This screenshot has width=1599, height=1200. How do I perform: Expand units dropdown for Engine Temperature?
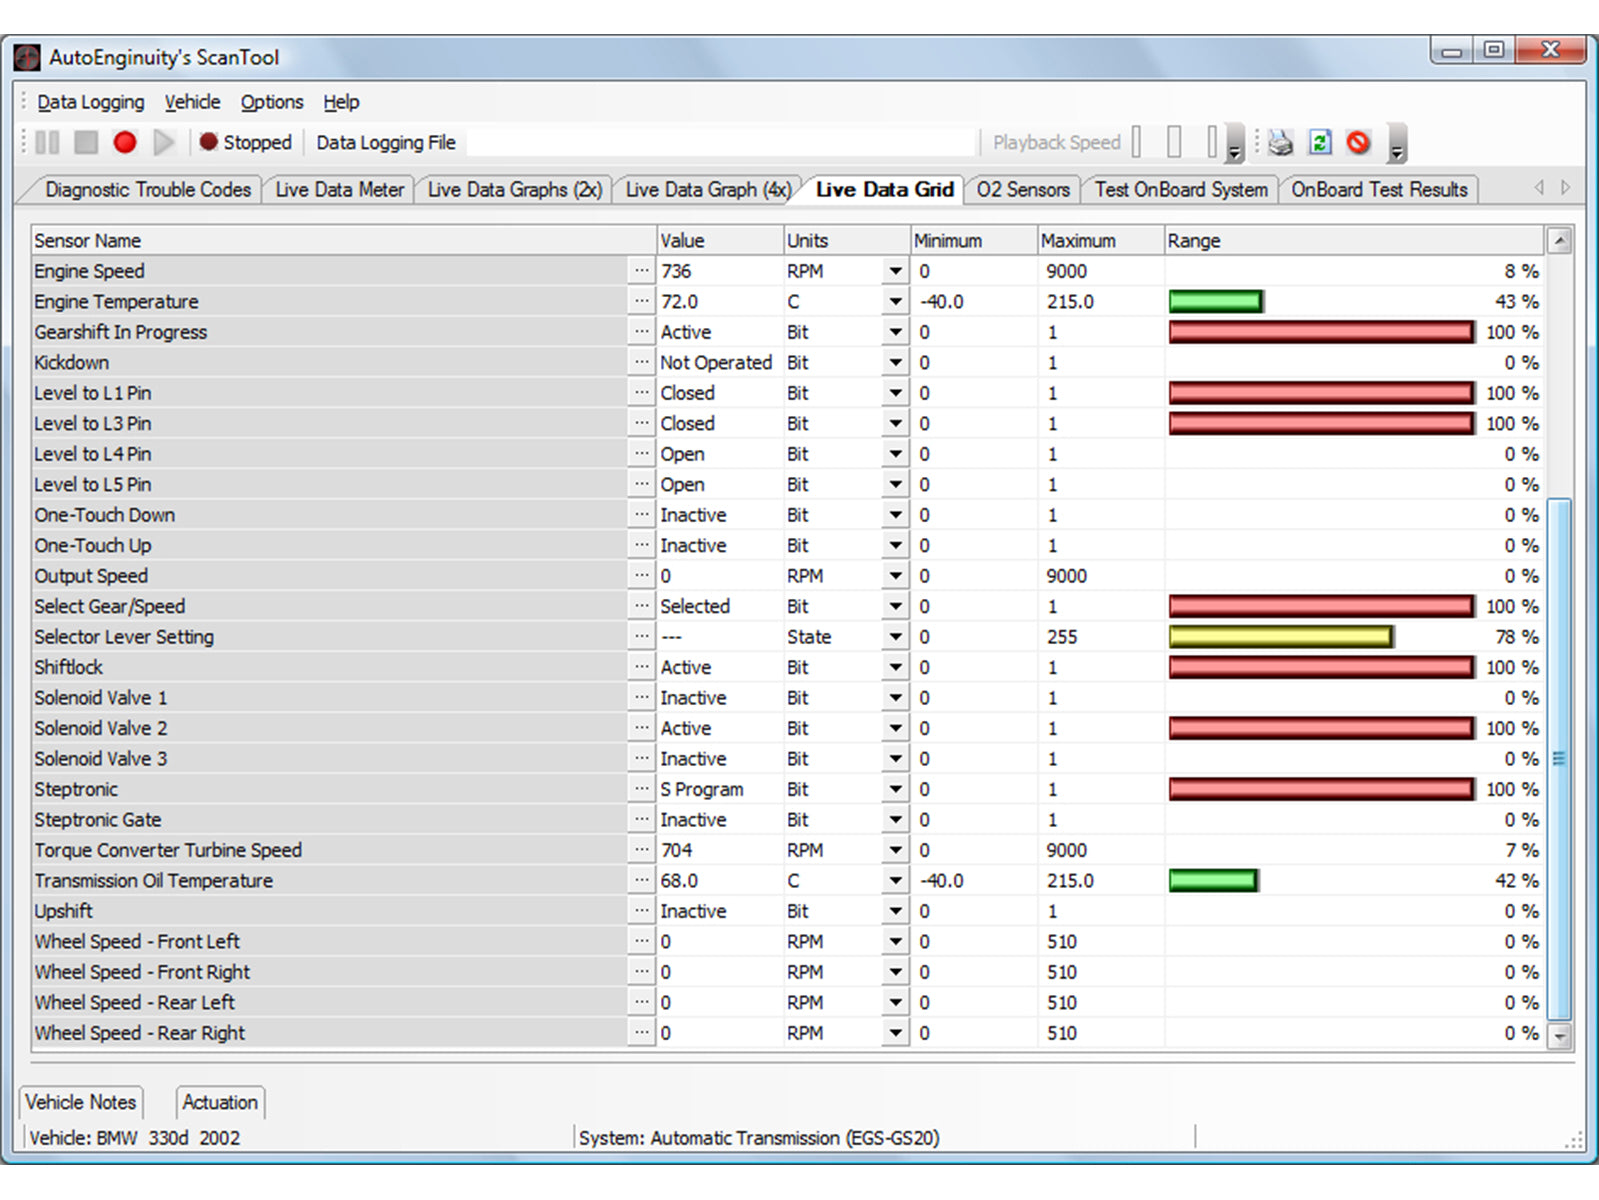[895, 302]
